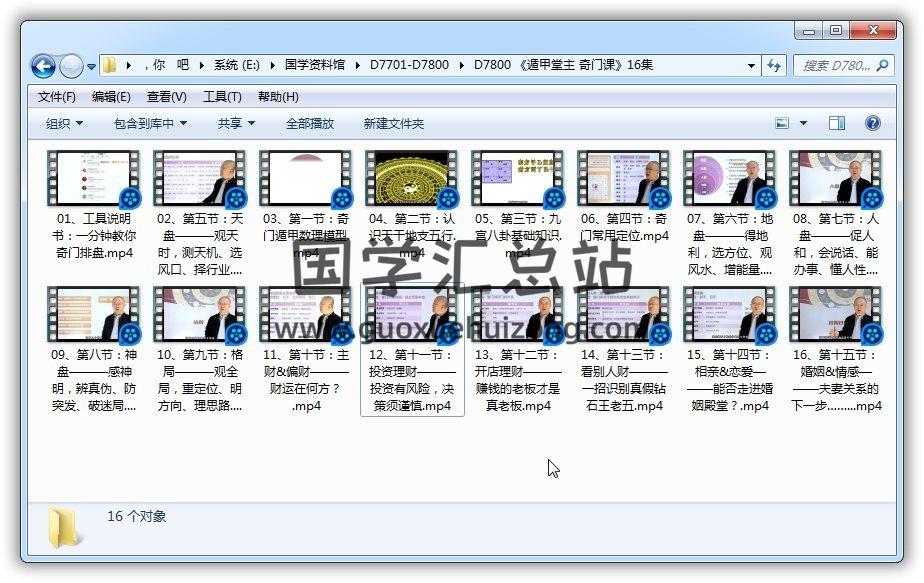Select video 08、第七节：人盘

836,213
